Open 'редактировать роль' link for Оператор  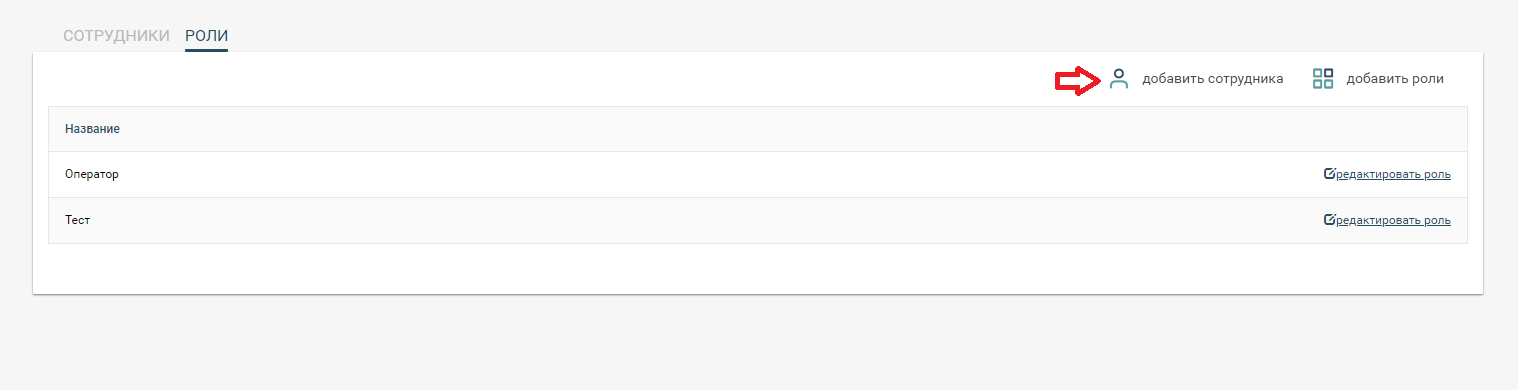(1393, 174)
